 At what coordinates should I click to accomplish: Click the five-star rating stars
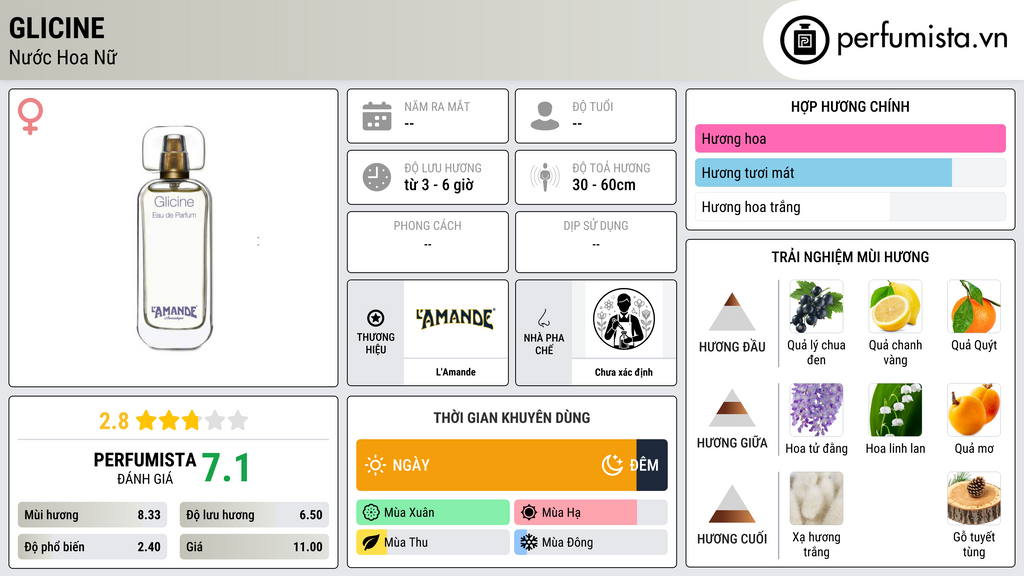192,421
